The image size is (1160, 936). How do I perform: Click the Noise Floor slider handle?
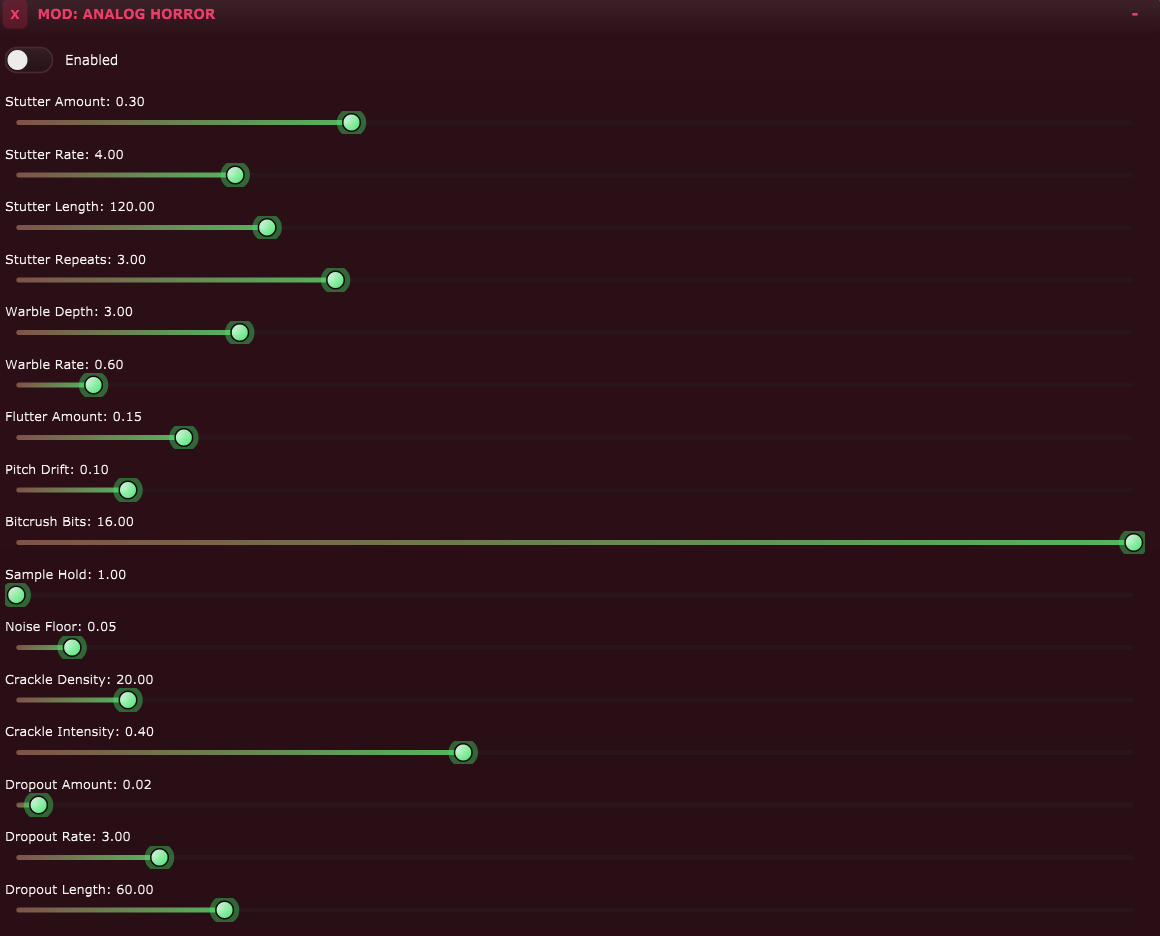[72, 647]
